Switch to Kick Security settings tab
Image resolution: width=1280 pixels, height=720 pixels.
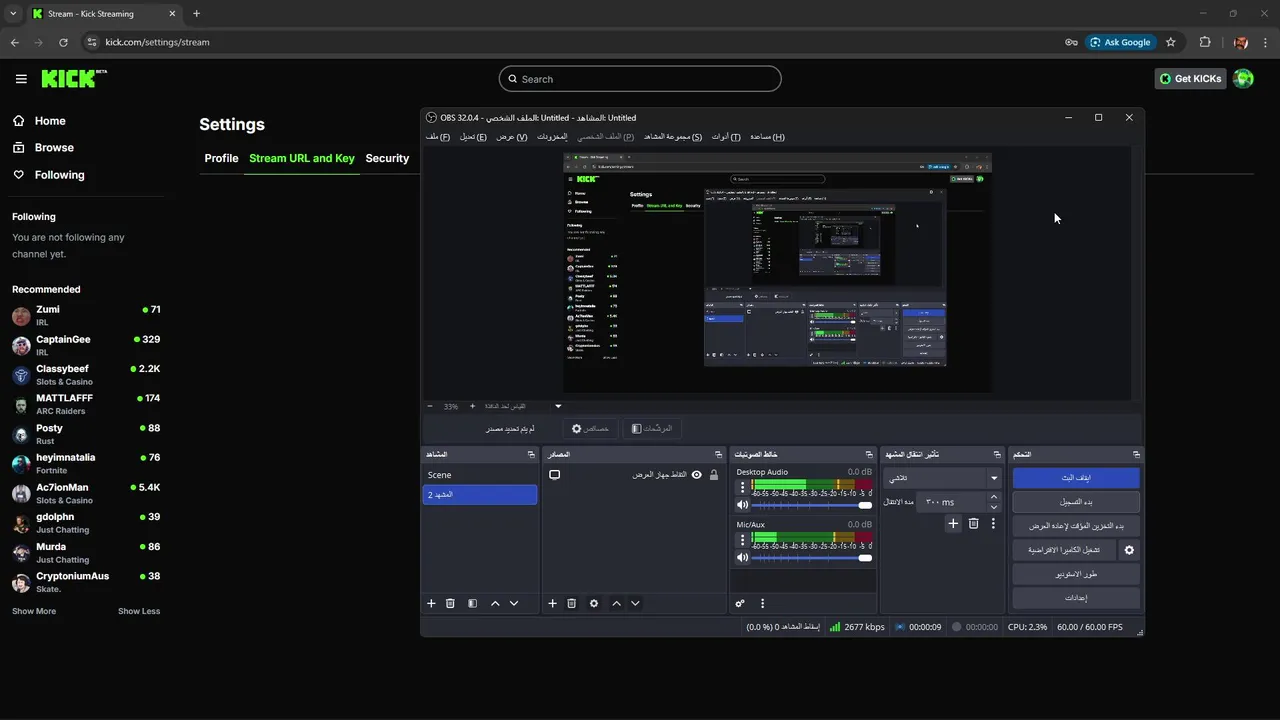[387, 158]
